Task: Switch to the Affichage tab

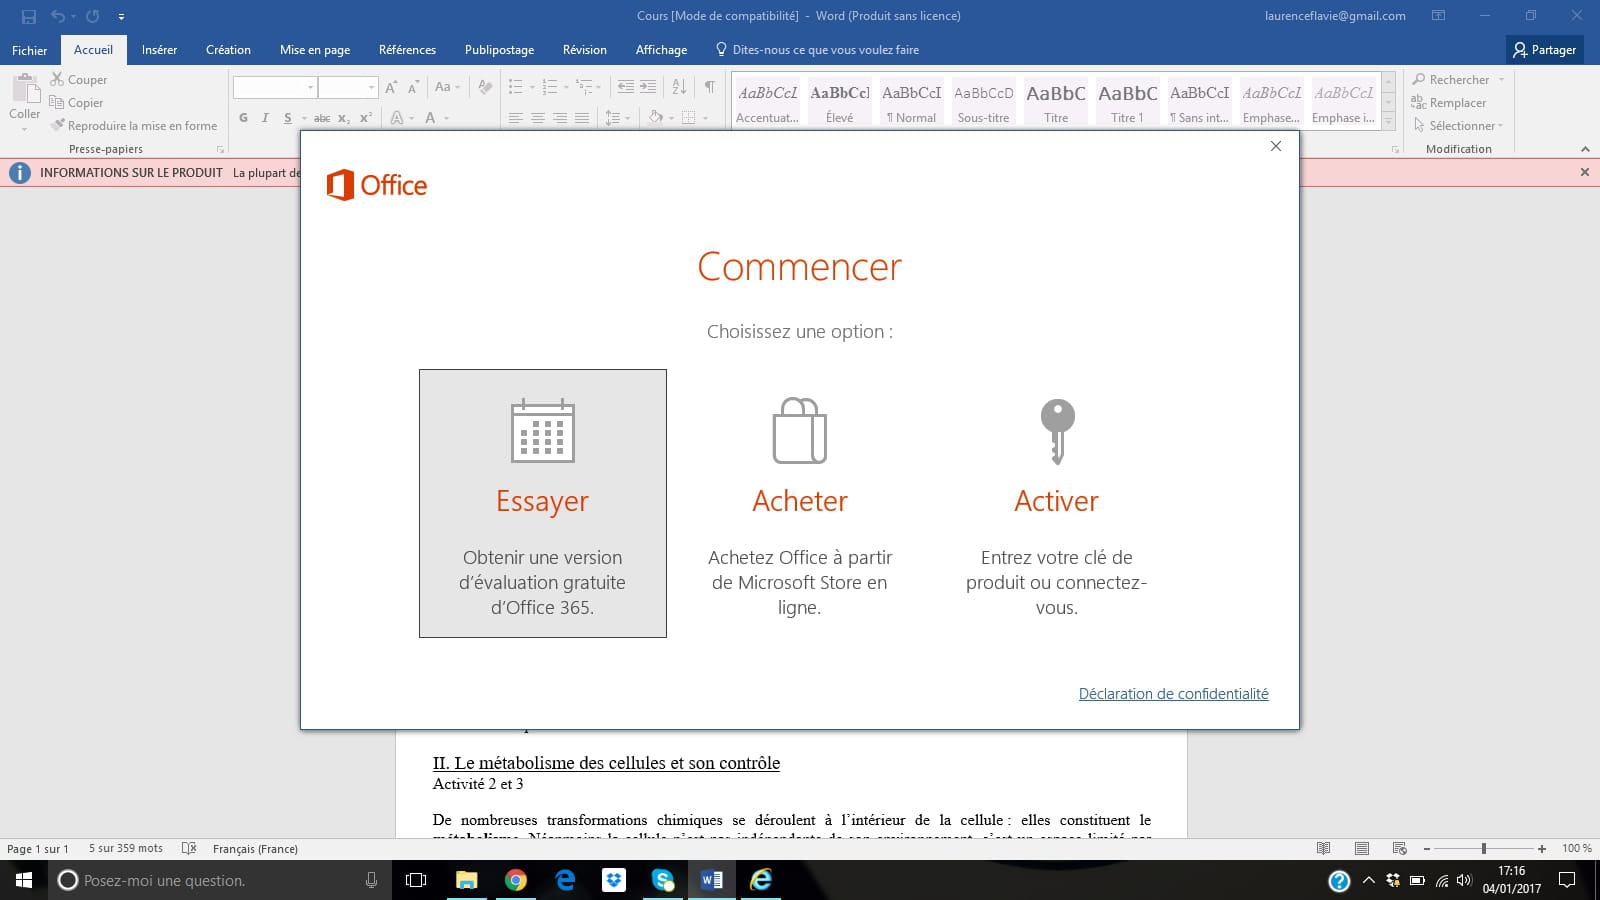Action: point(661,50)
